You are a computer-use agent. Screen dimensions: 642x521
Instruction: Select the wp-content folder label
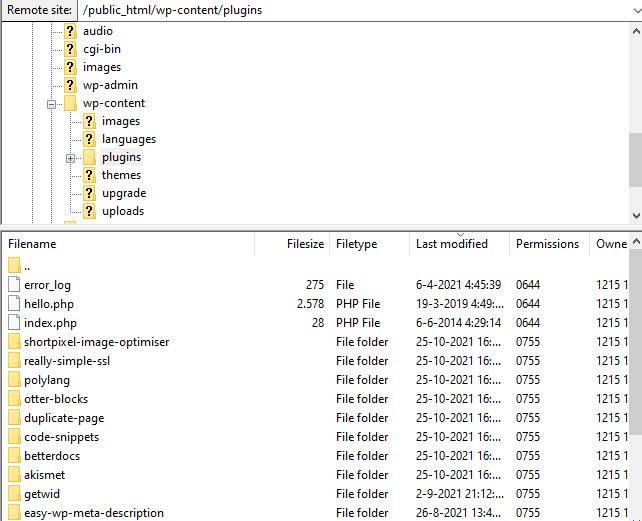point(114,103)
